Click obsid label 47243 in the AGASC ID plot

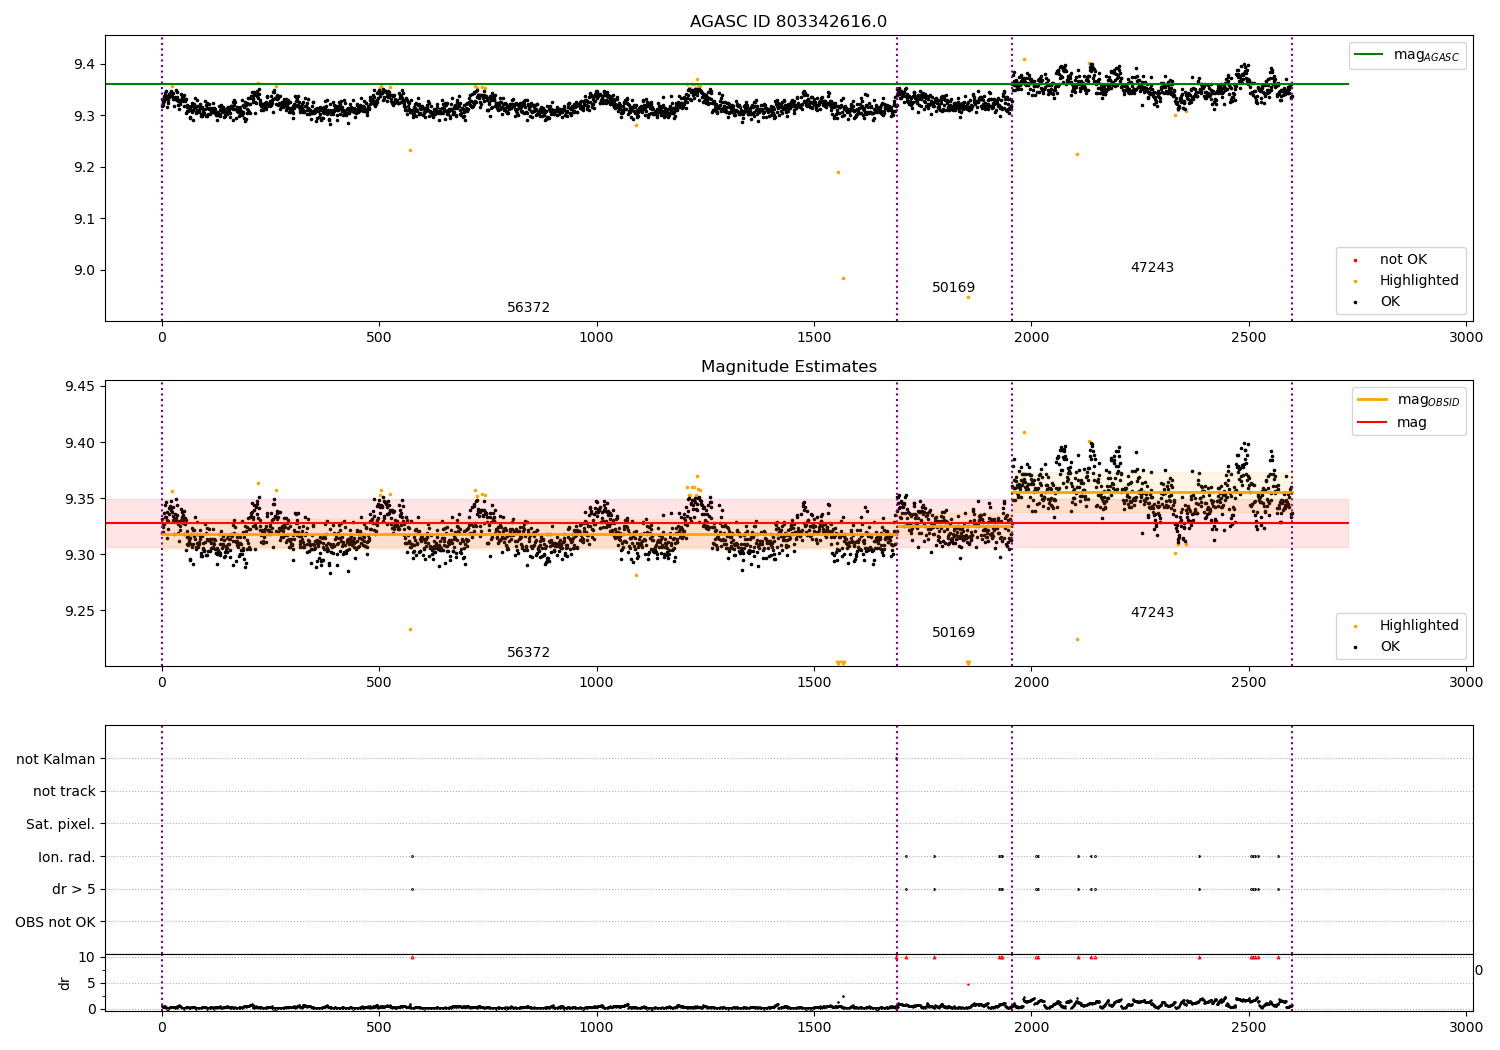[1152, 268]
